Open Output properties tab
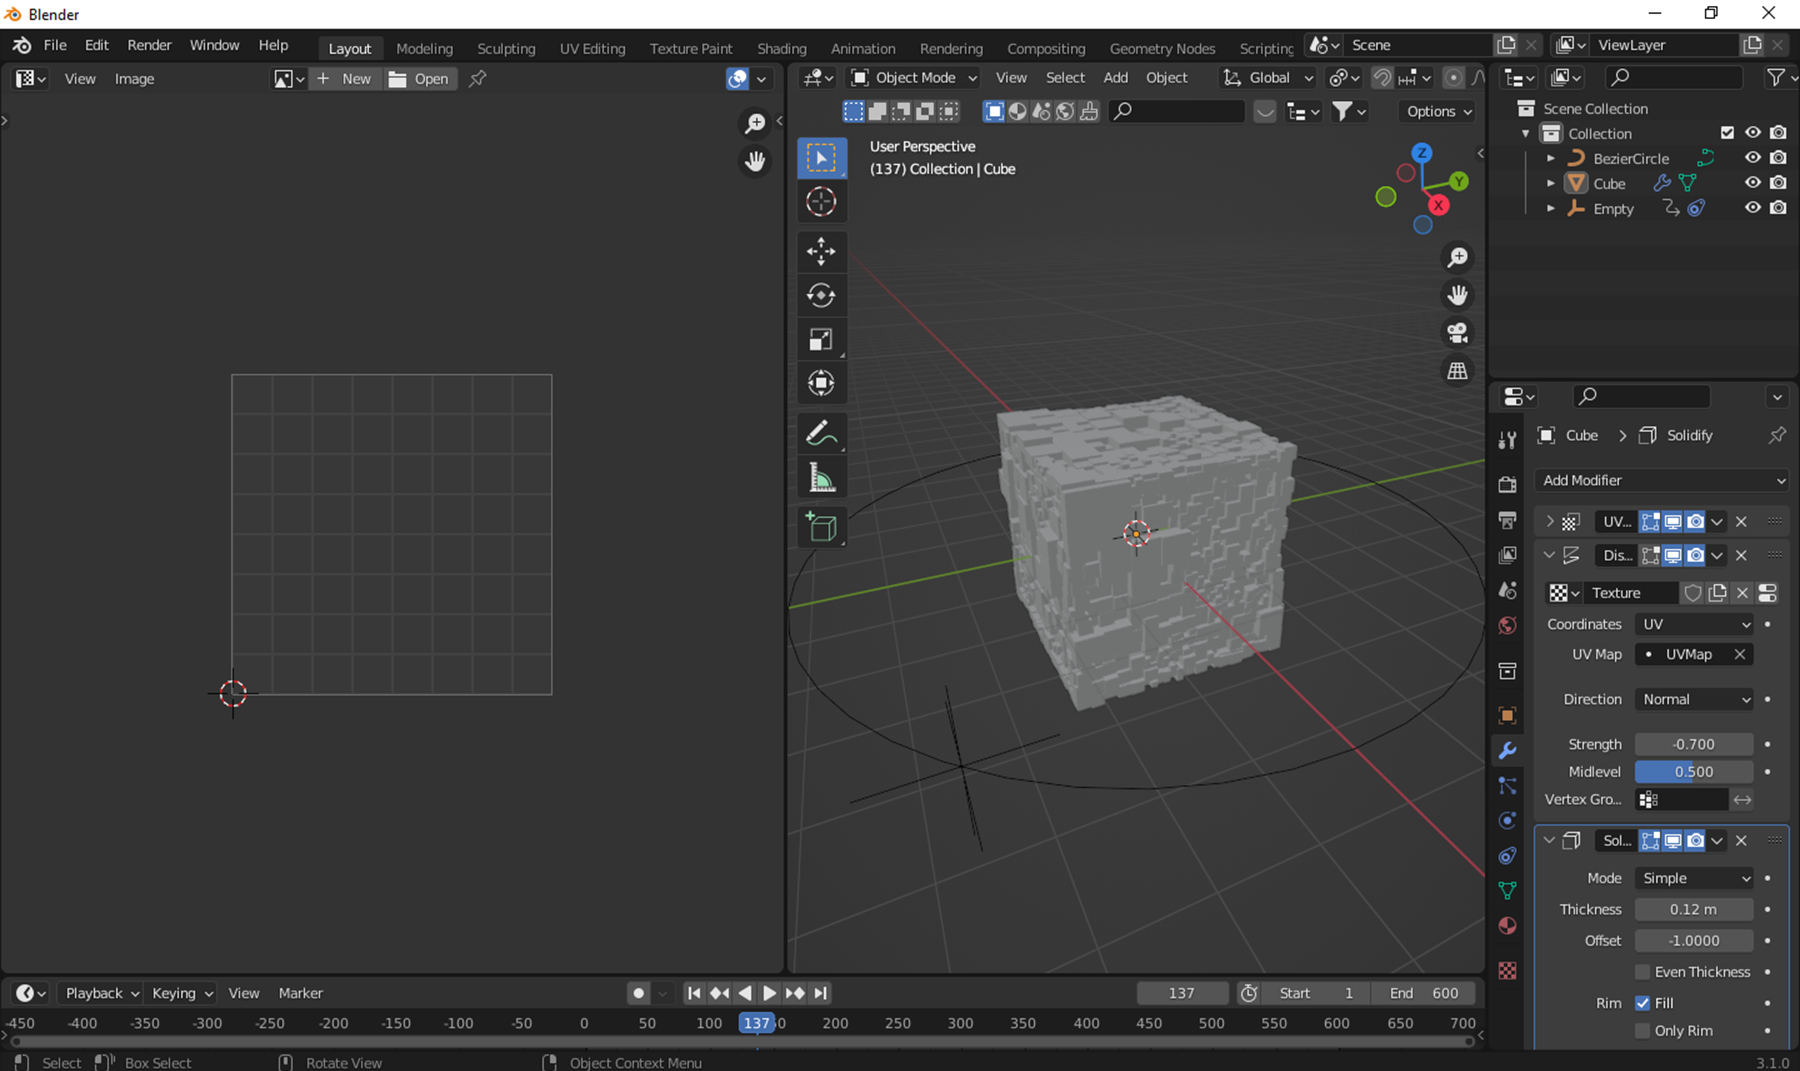The height and width of the screenshot is (1071, 1800). click(1507, 520)
